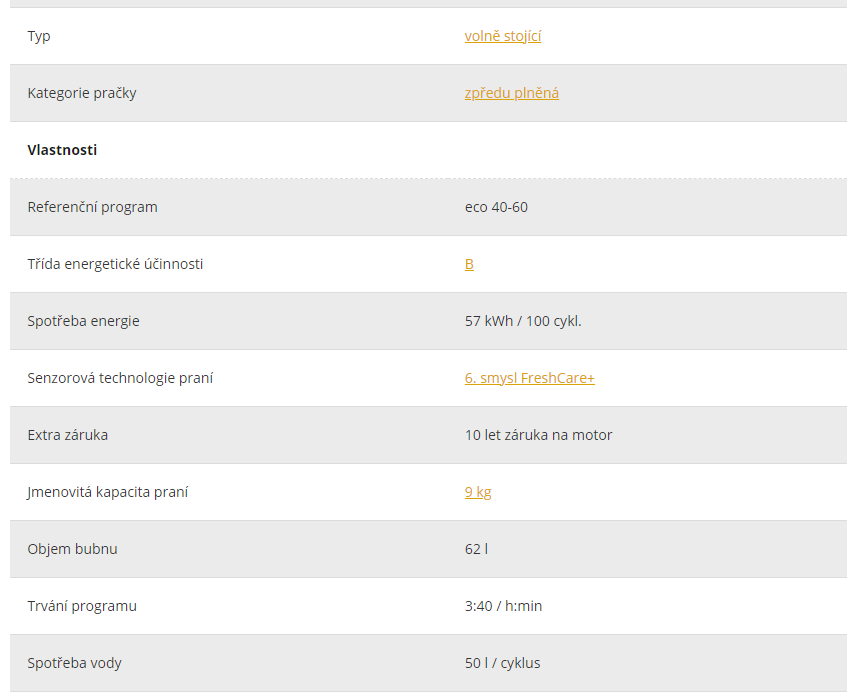Open the '6. smysl FreshCare+' link
This screenshot has height=699, width=857.
point(530,378)
